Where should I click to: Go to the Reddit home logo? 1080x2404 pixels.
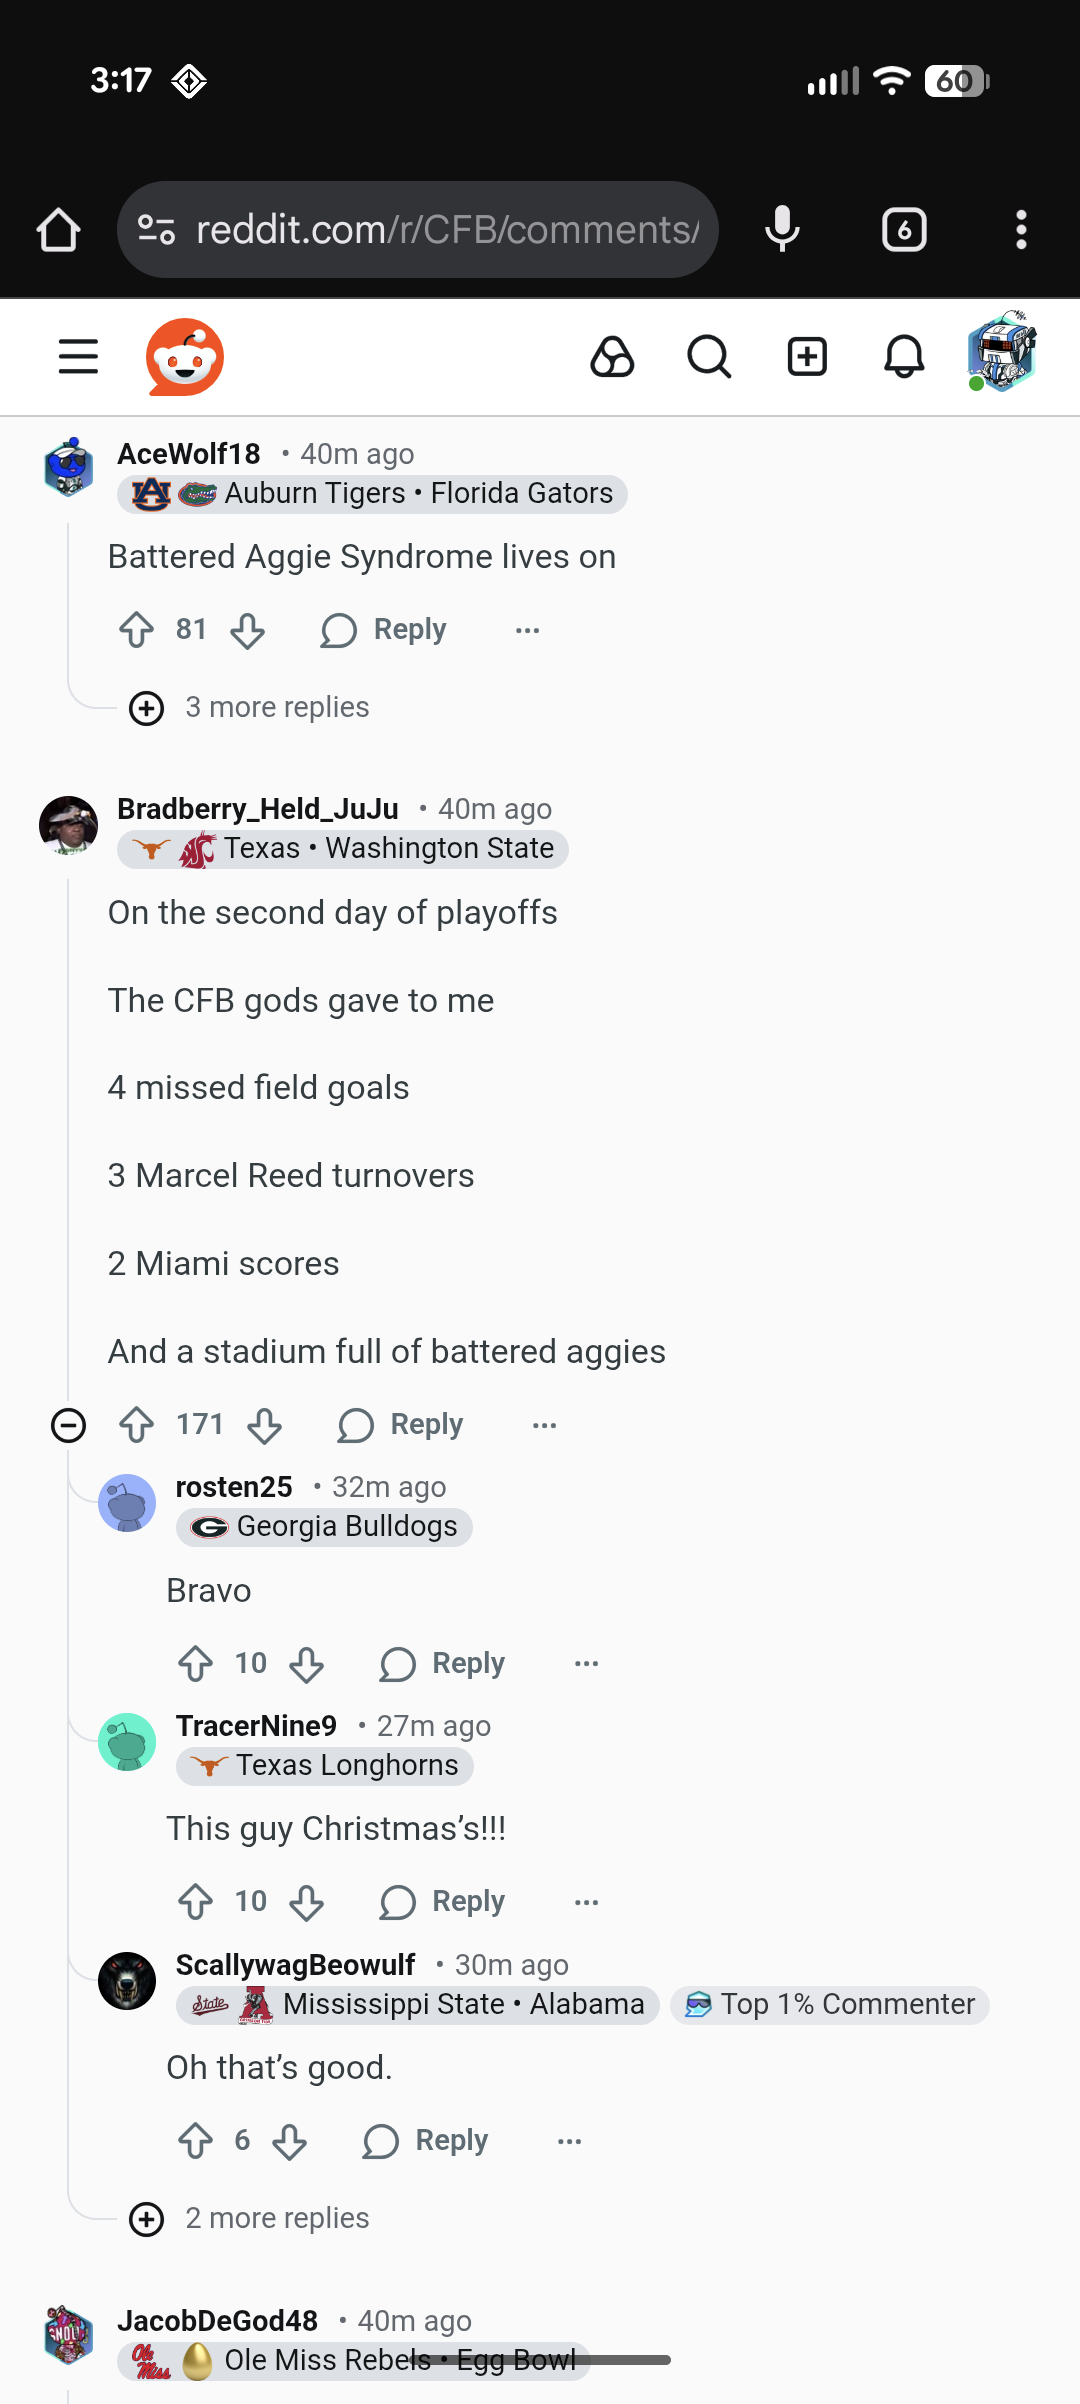point(185,357)
